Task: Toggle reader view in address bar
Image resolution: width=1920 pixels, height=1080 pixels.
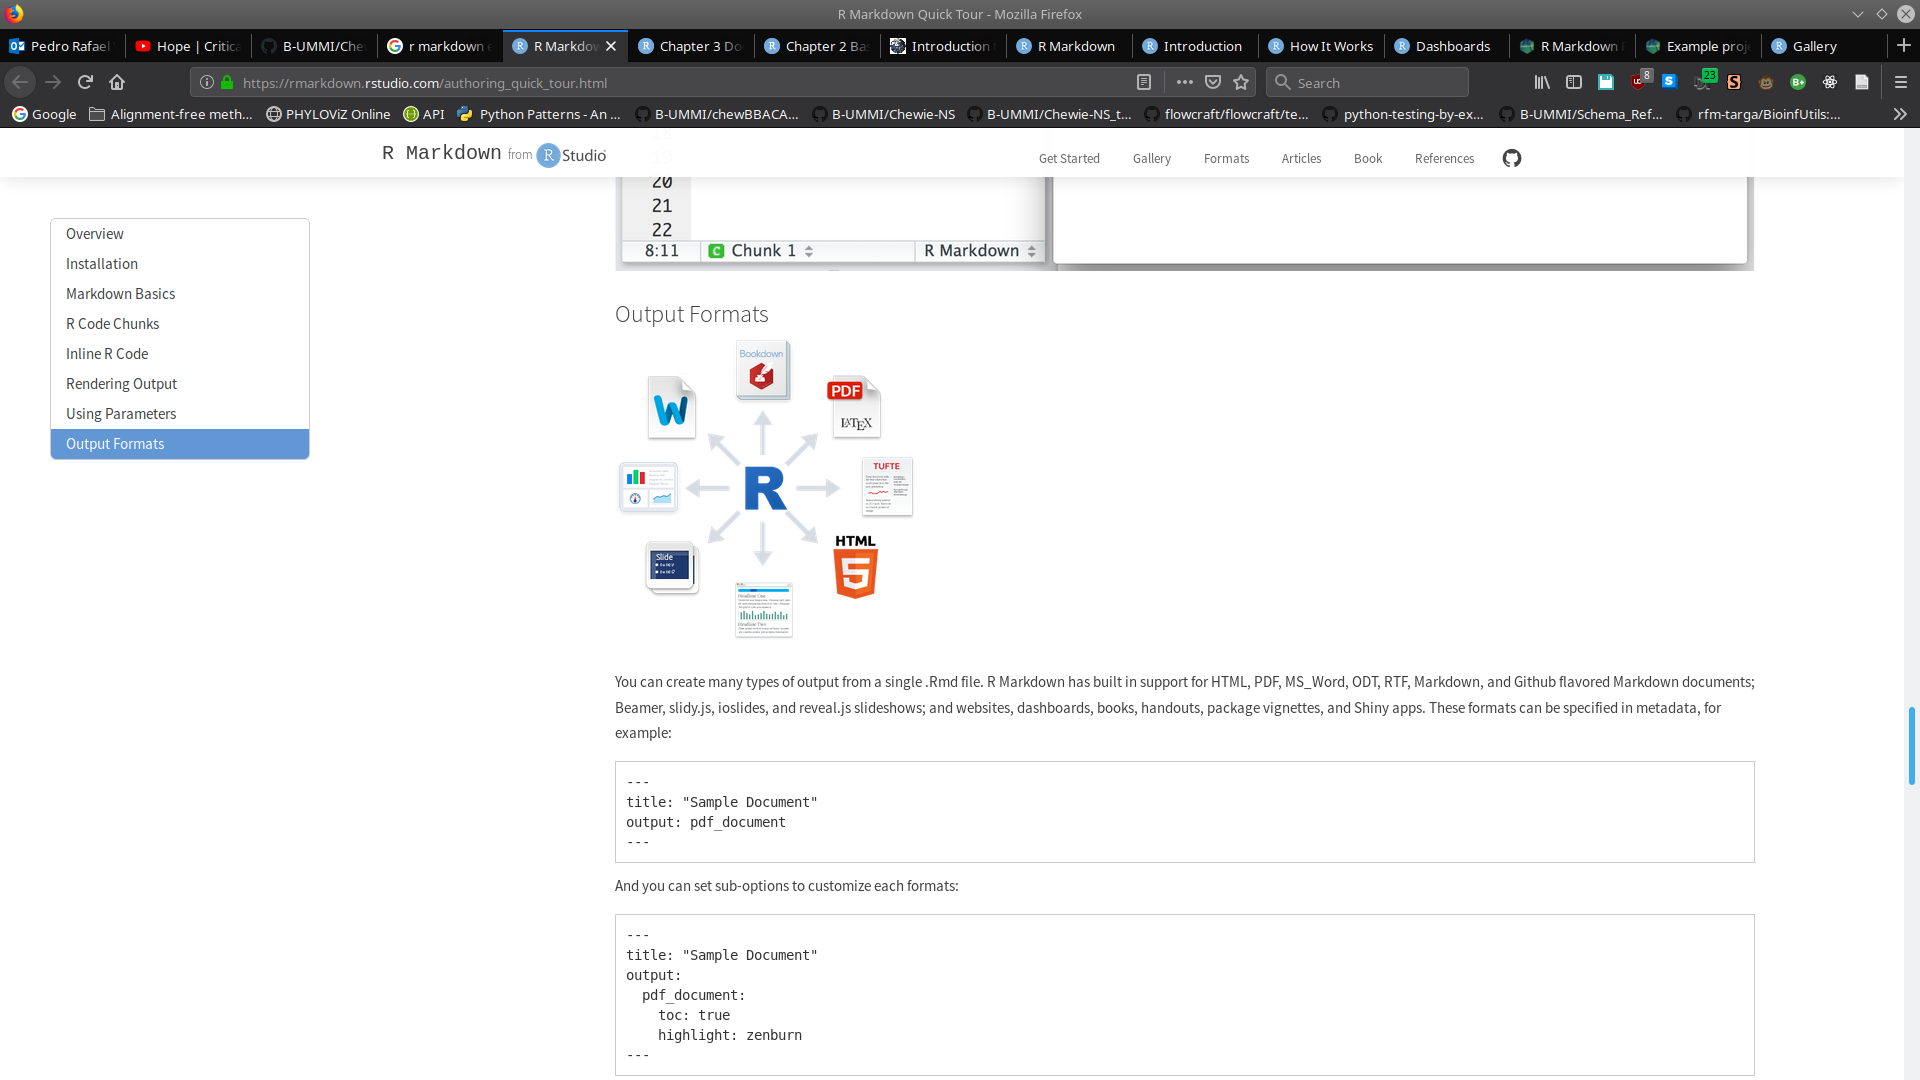Action: [1144, 82]
